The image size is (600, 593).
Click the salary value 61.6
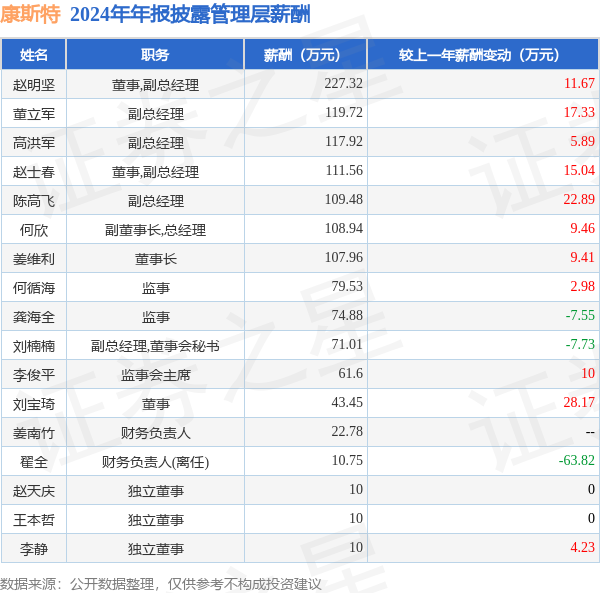click(x=350, y=373)
